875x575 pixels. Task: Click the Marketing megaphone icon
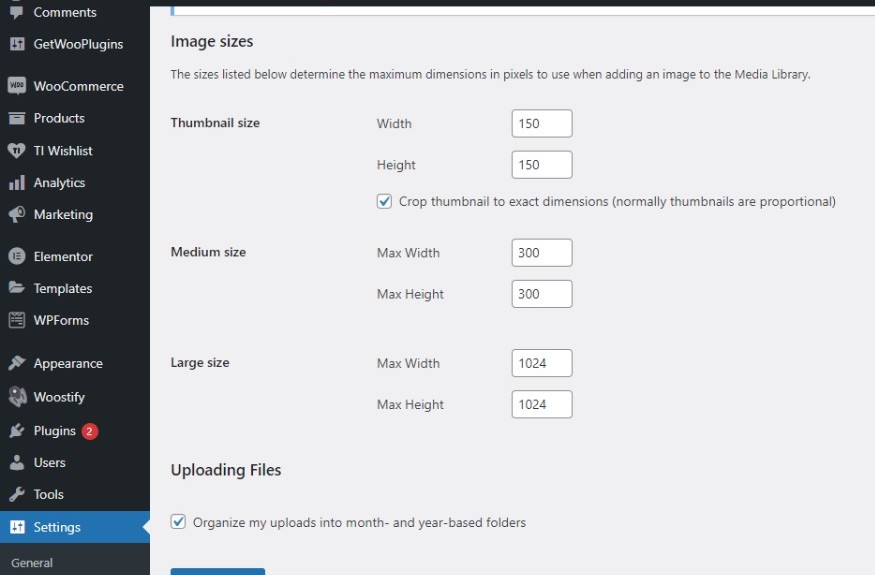(17, 214)
